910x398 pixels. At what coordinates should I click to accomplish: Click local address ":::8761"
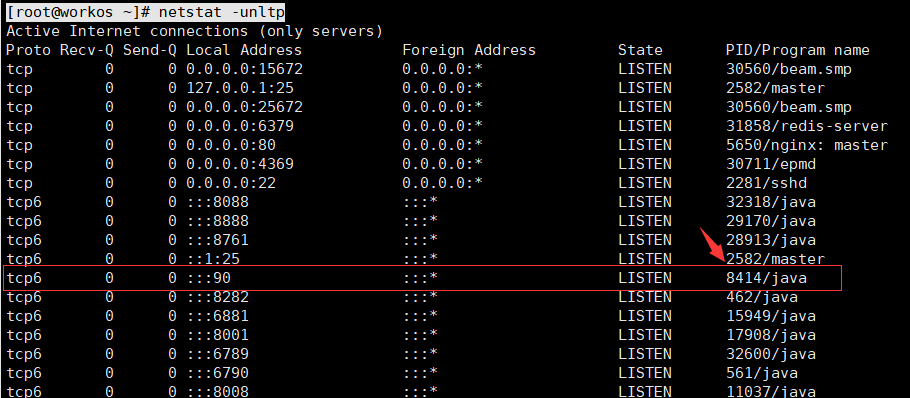click(x=218, y=240)
